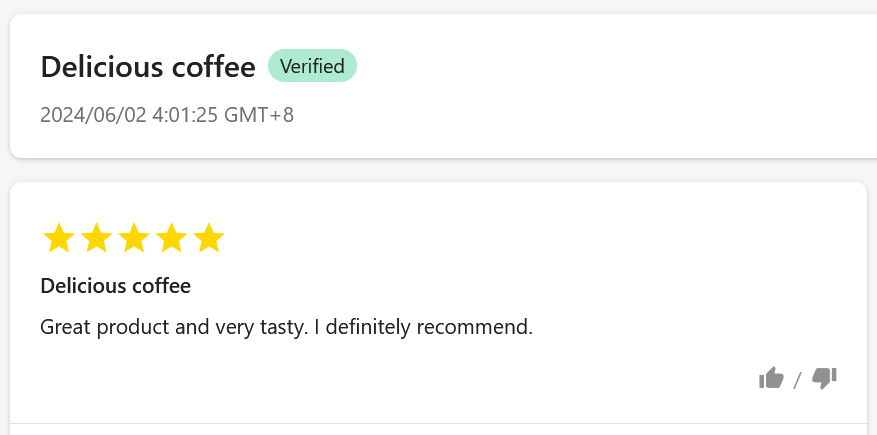Select the first rating star

click(59, 239)
